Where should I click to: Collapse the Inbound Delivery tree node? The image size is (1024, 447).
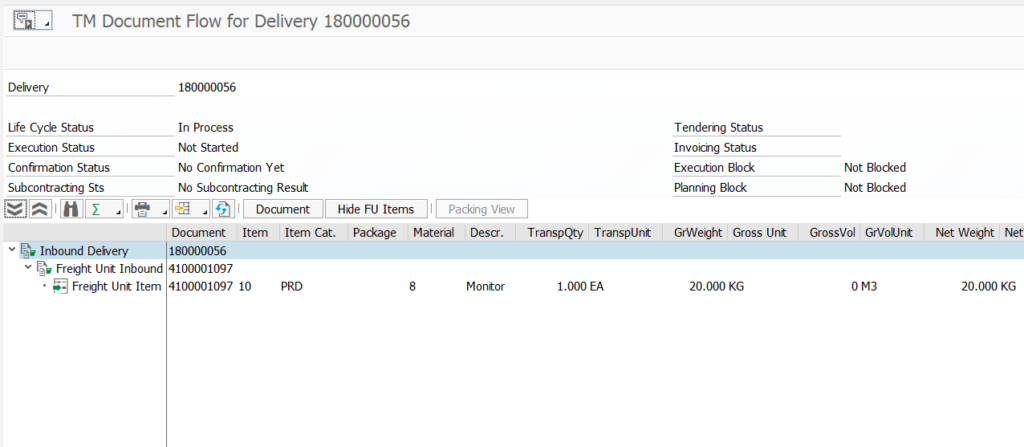pos(11,250)
